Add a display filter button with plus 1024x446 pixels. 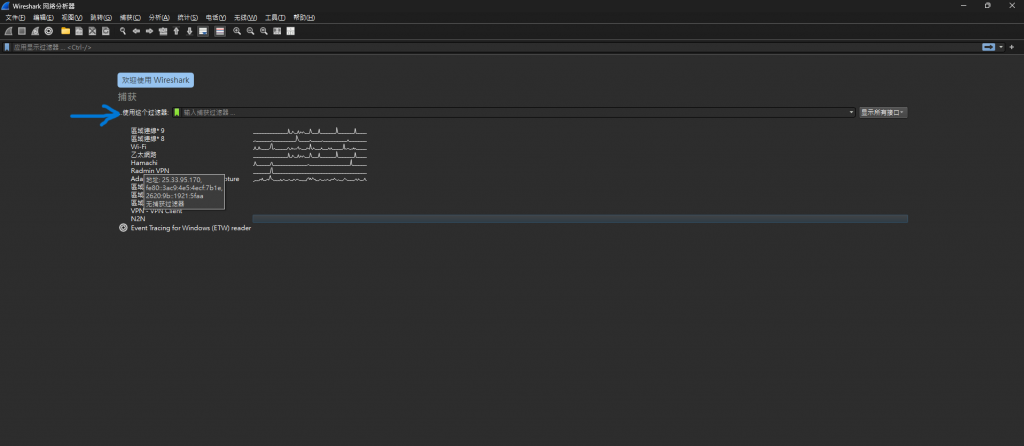coord(1012,47)
